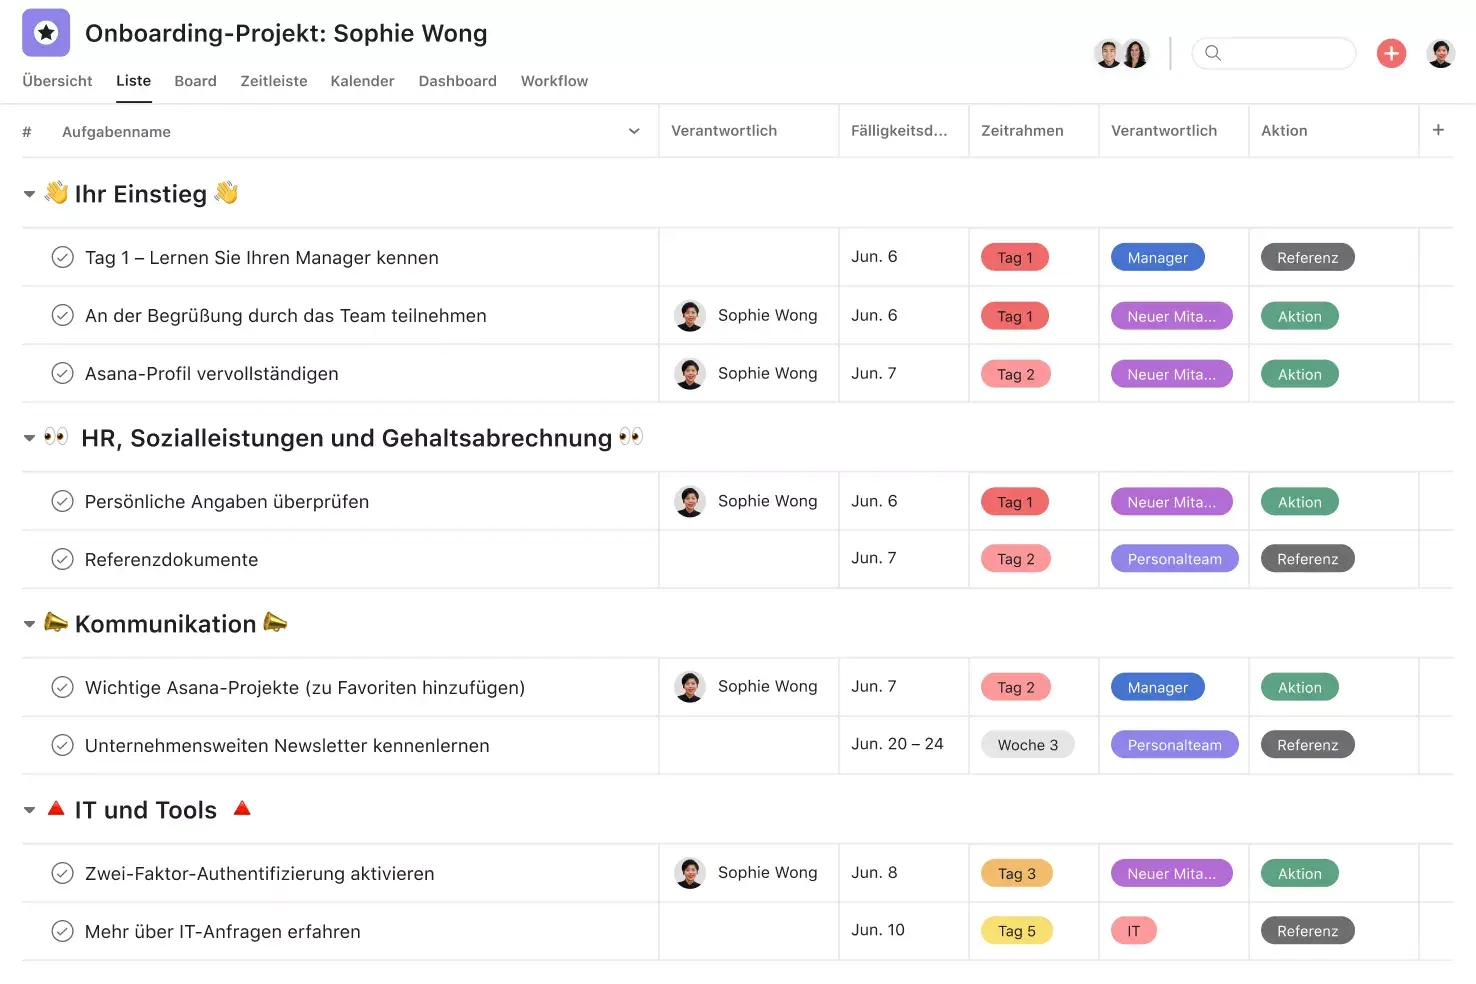Screen dimensions: 1476x984
Task: Click the green 'Aktion' tag on Persönliche Angaben row
Action: click(x=1298, y=501)
